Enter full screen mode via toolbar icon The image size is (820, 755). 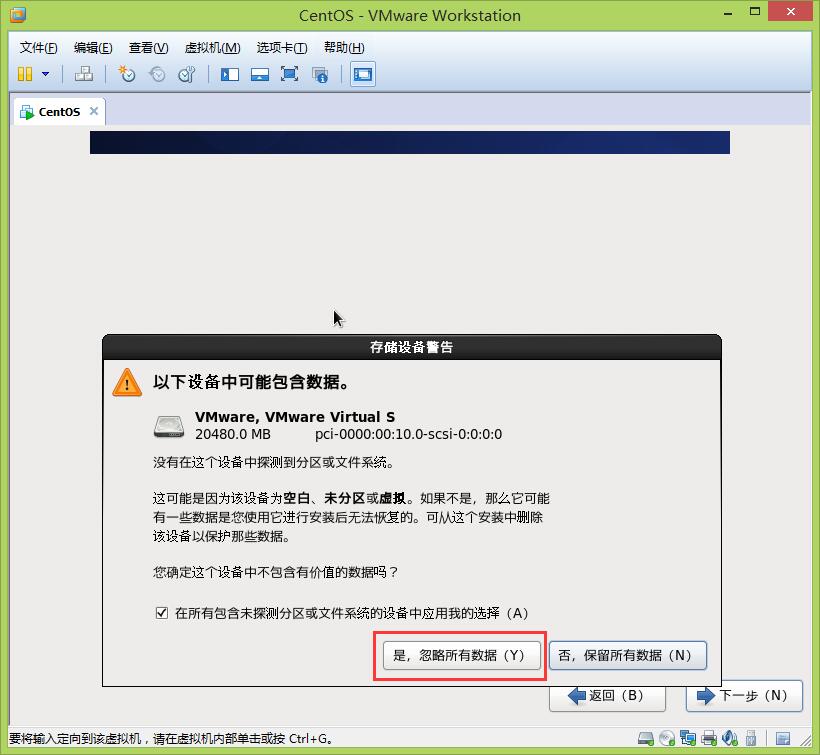click(x=289, y=73)
